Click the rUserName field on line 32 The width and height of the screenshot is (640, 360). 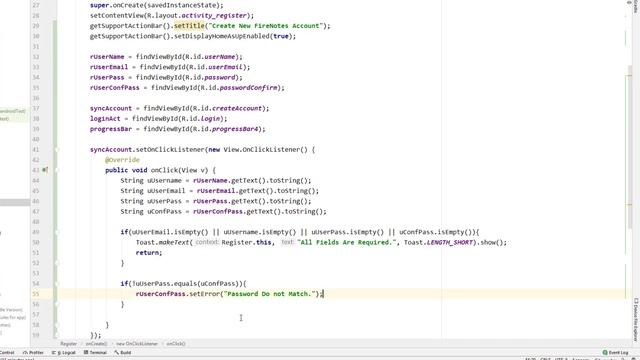[107, 57]
